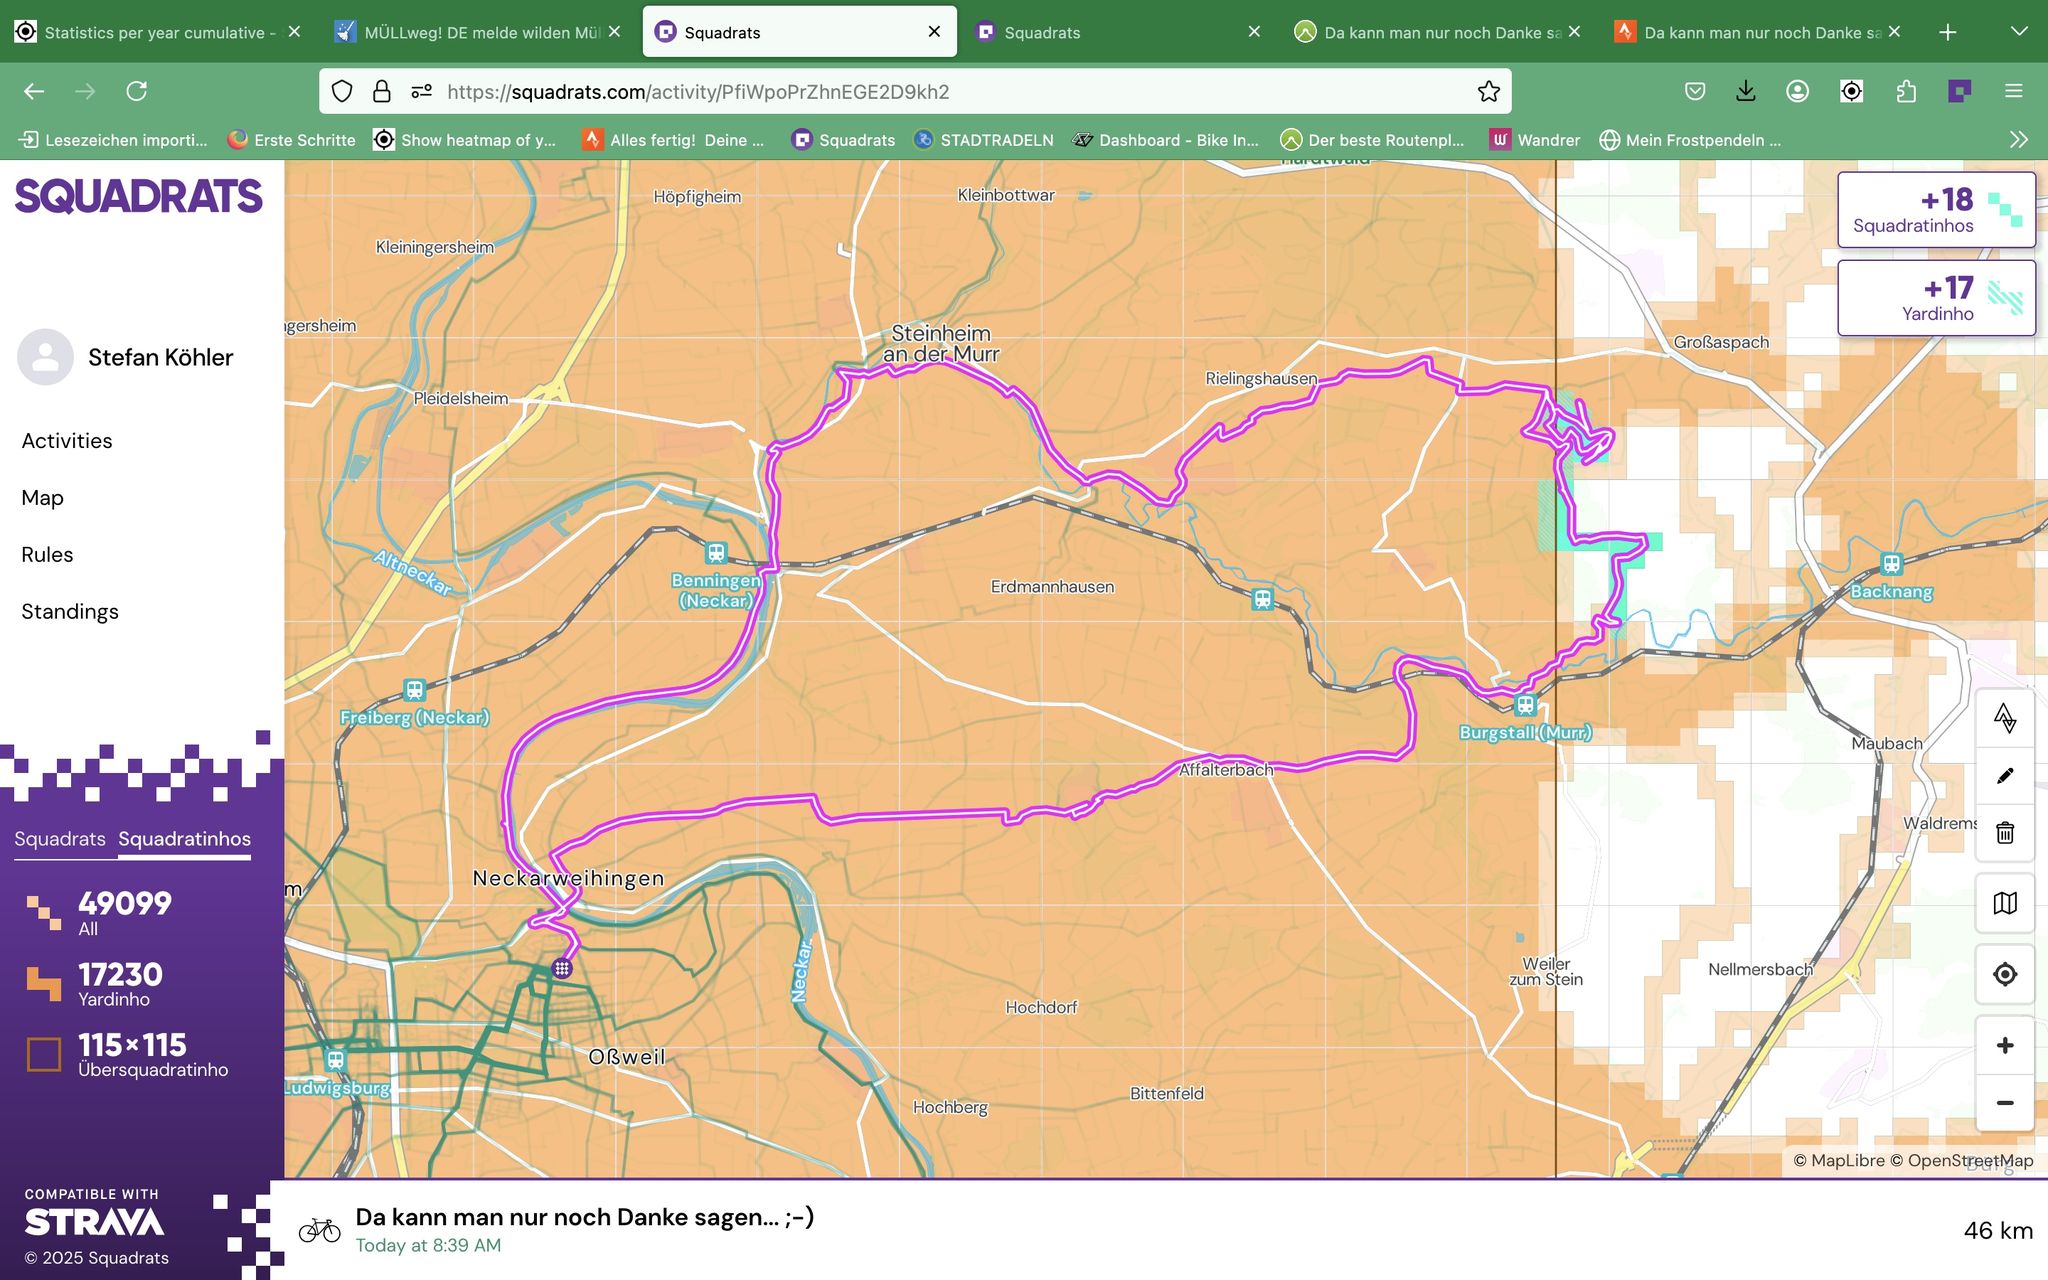Open the Firefox hamburger application menu

pyautogui.click(x=2013, y=92)
